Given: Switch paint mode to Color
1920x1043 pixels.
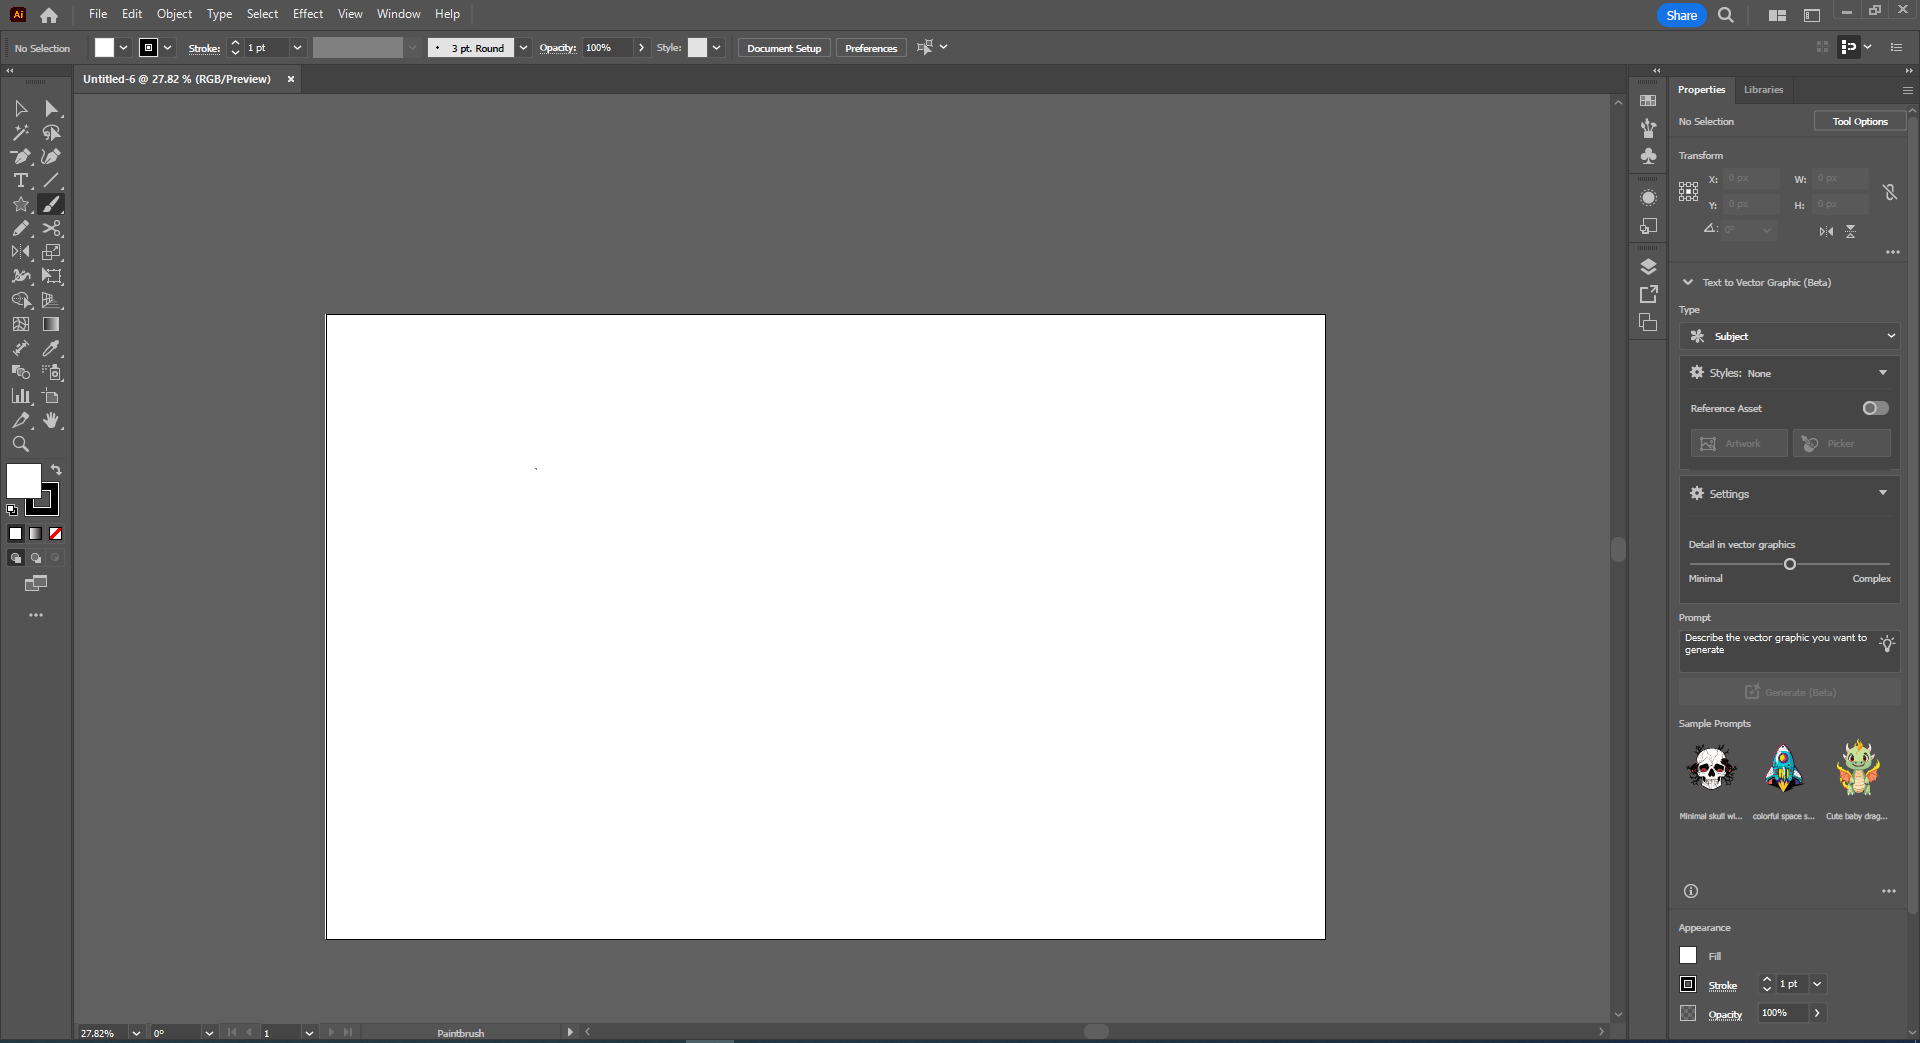Looking at the screenshot, I should (16, 534).
